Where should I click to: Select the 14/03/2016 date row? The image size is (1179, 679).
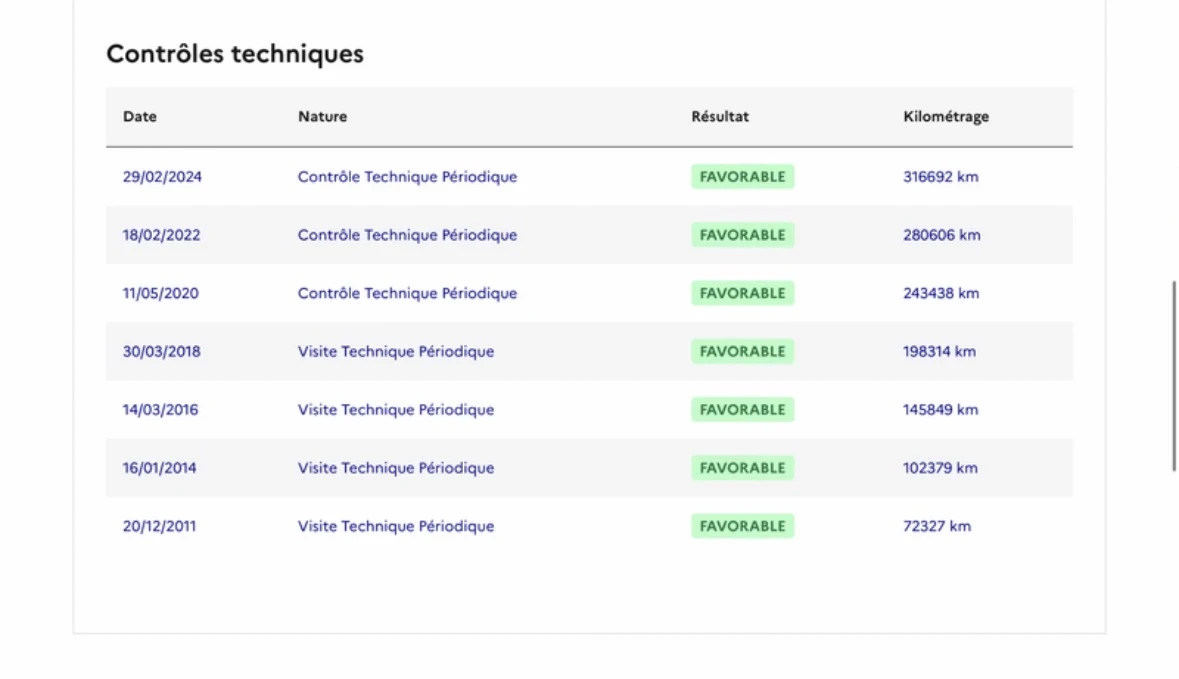pyautogui.click(x=160, y=410)
